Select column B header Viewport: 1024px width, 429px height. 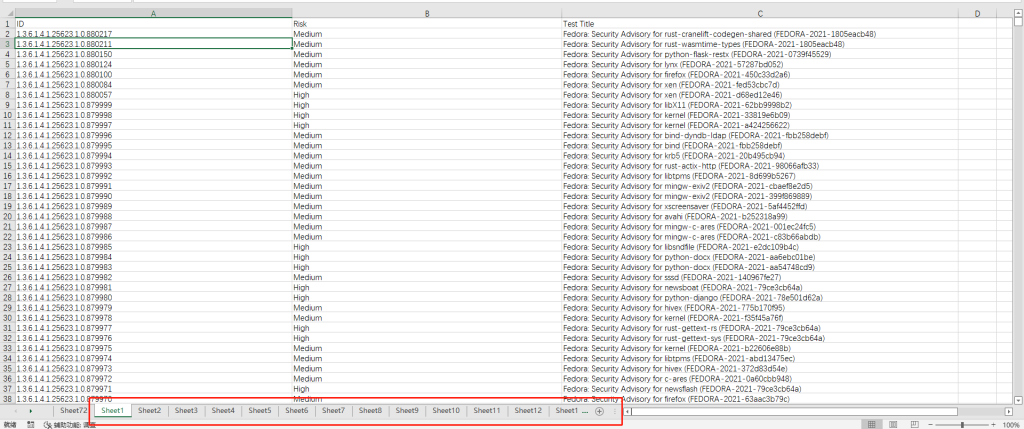[426, 13]
